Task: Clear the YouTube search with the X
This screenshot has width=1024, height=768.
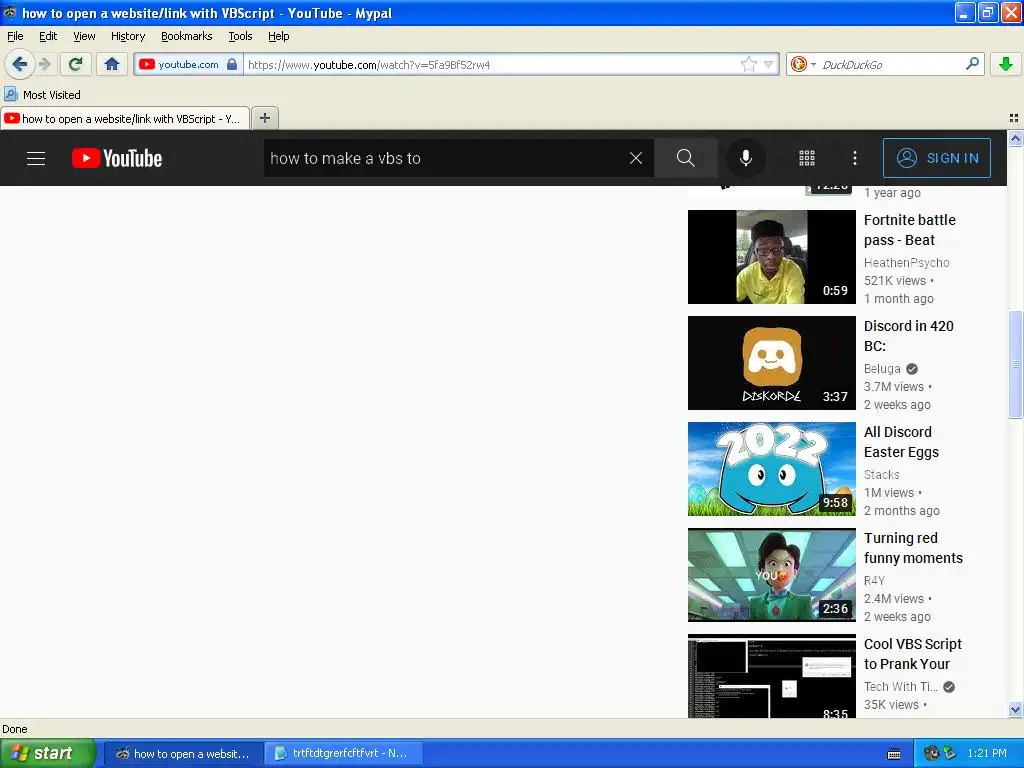Action: (635, 158)
